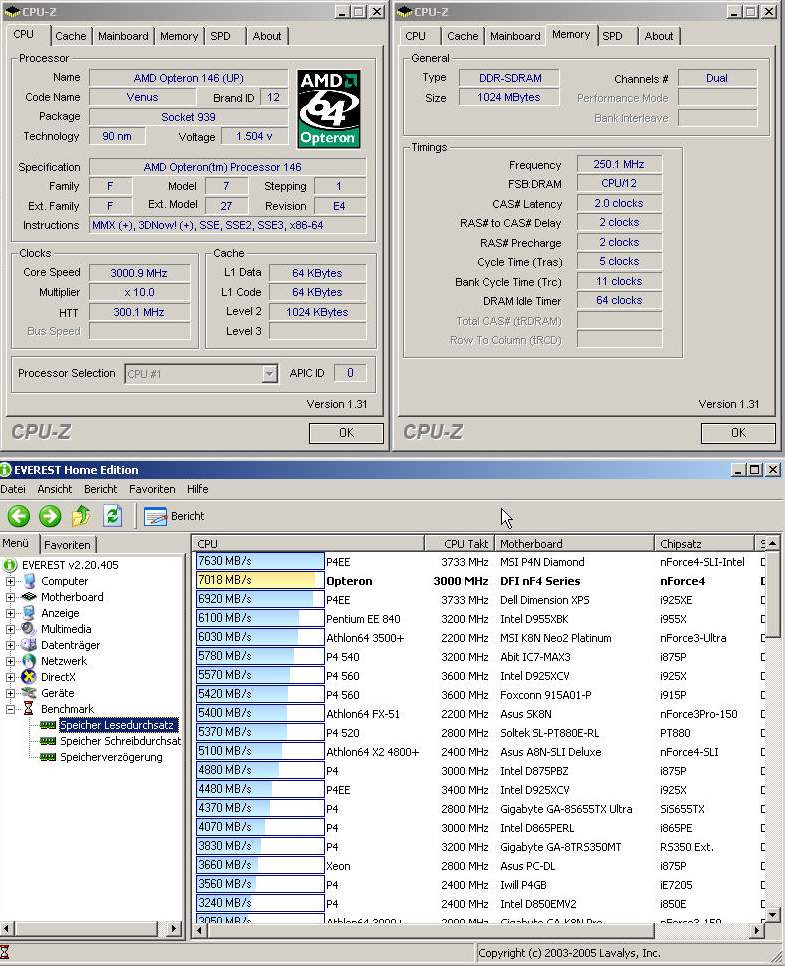
Task: Select the Datenträger tree node
Action: [70, 645]
